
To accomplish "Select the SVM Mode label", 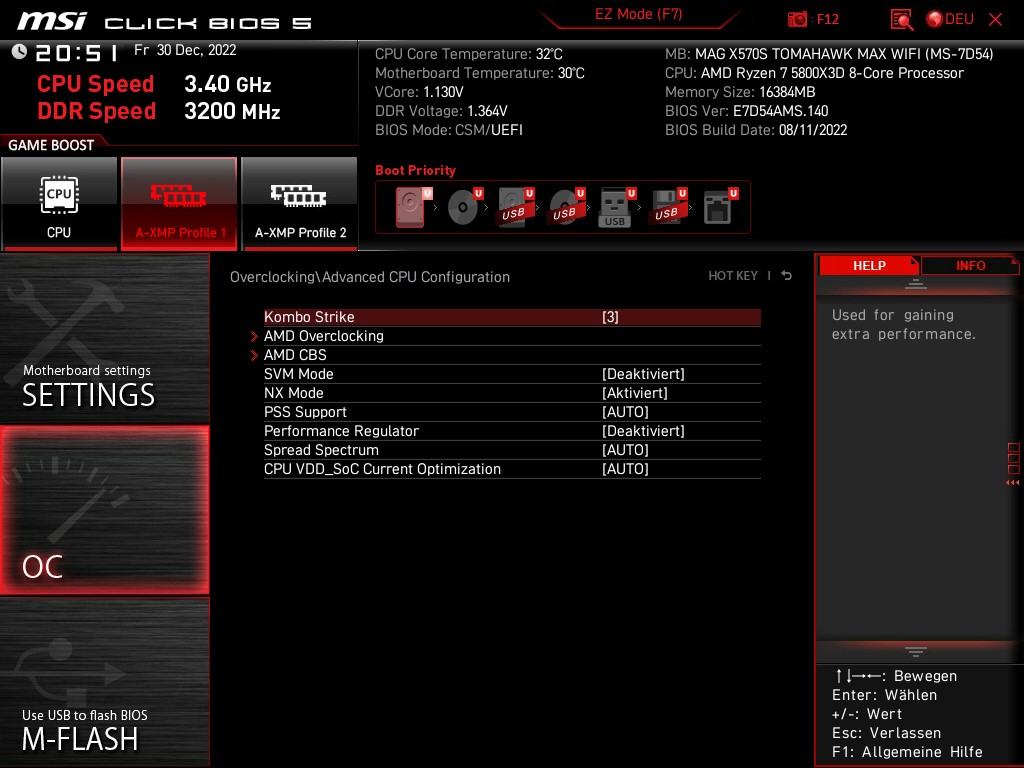I will click(x=298, y=374).
